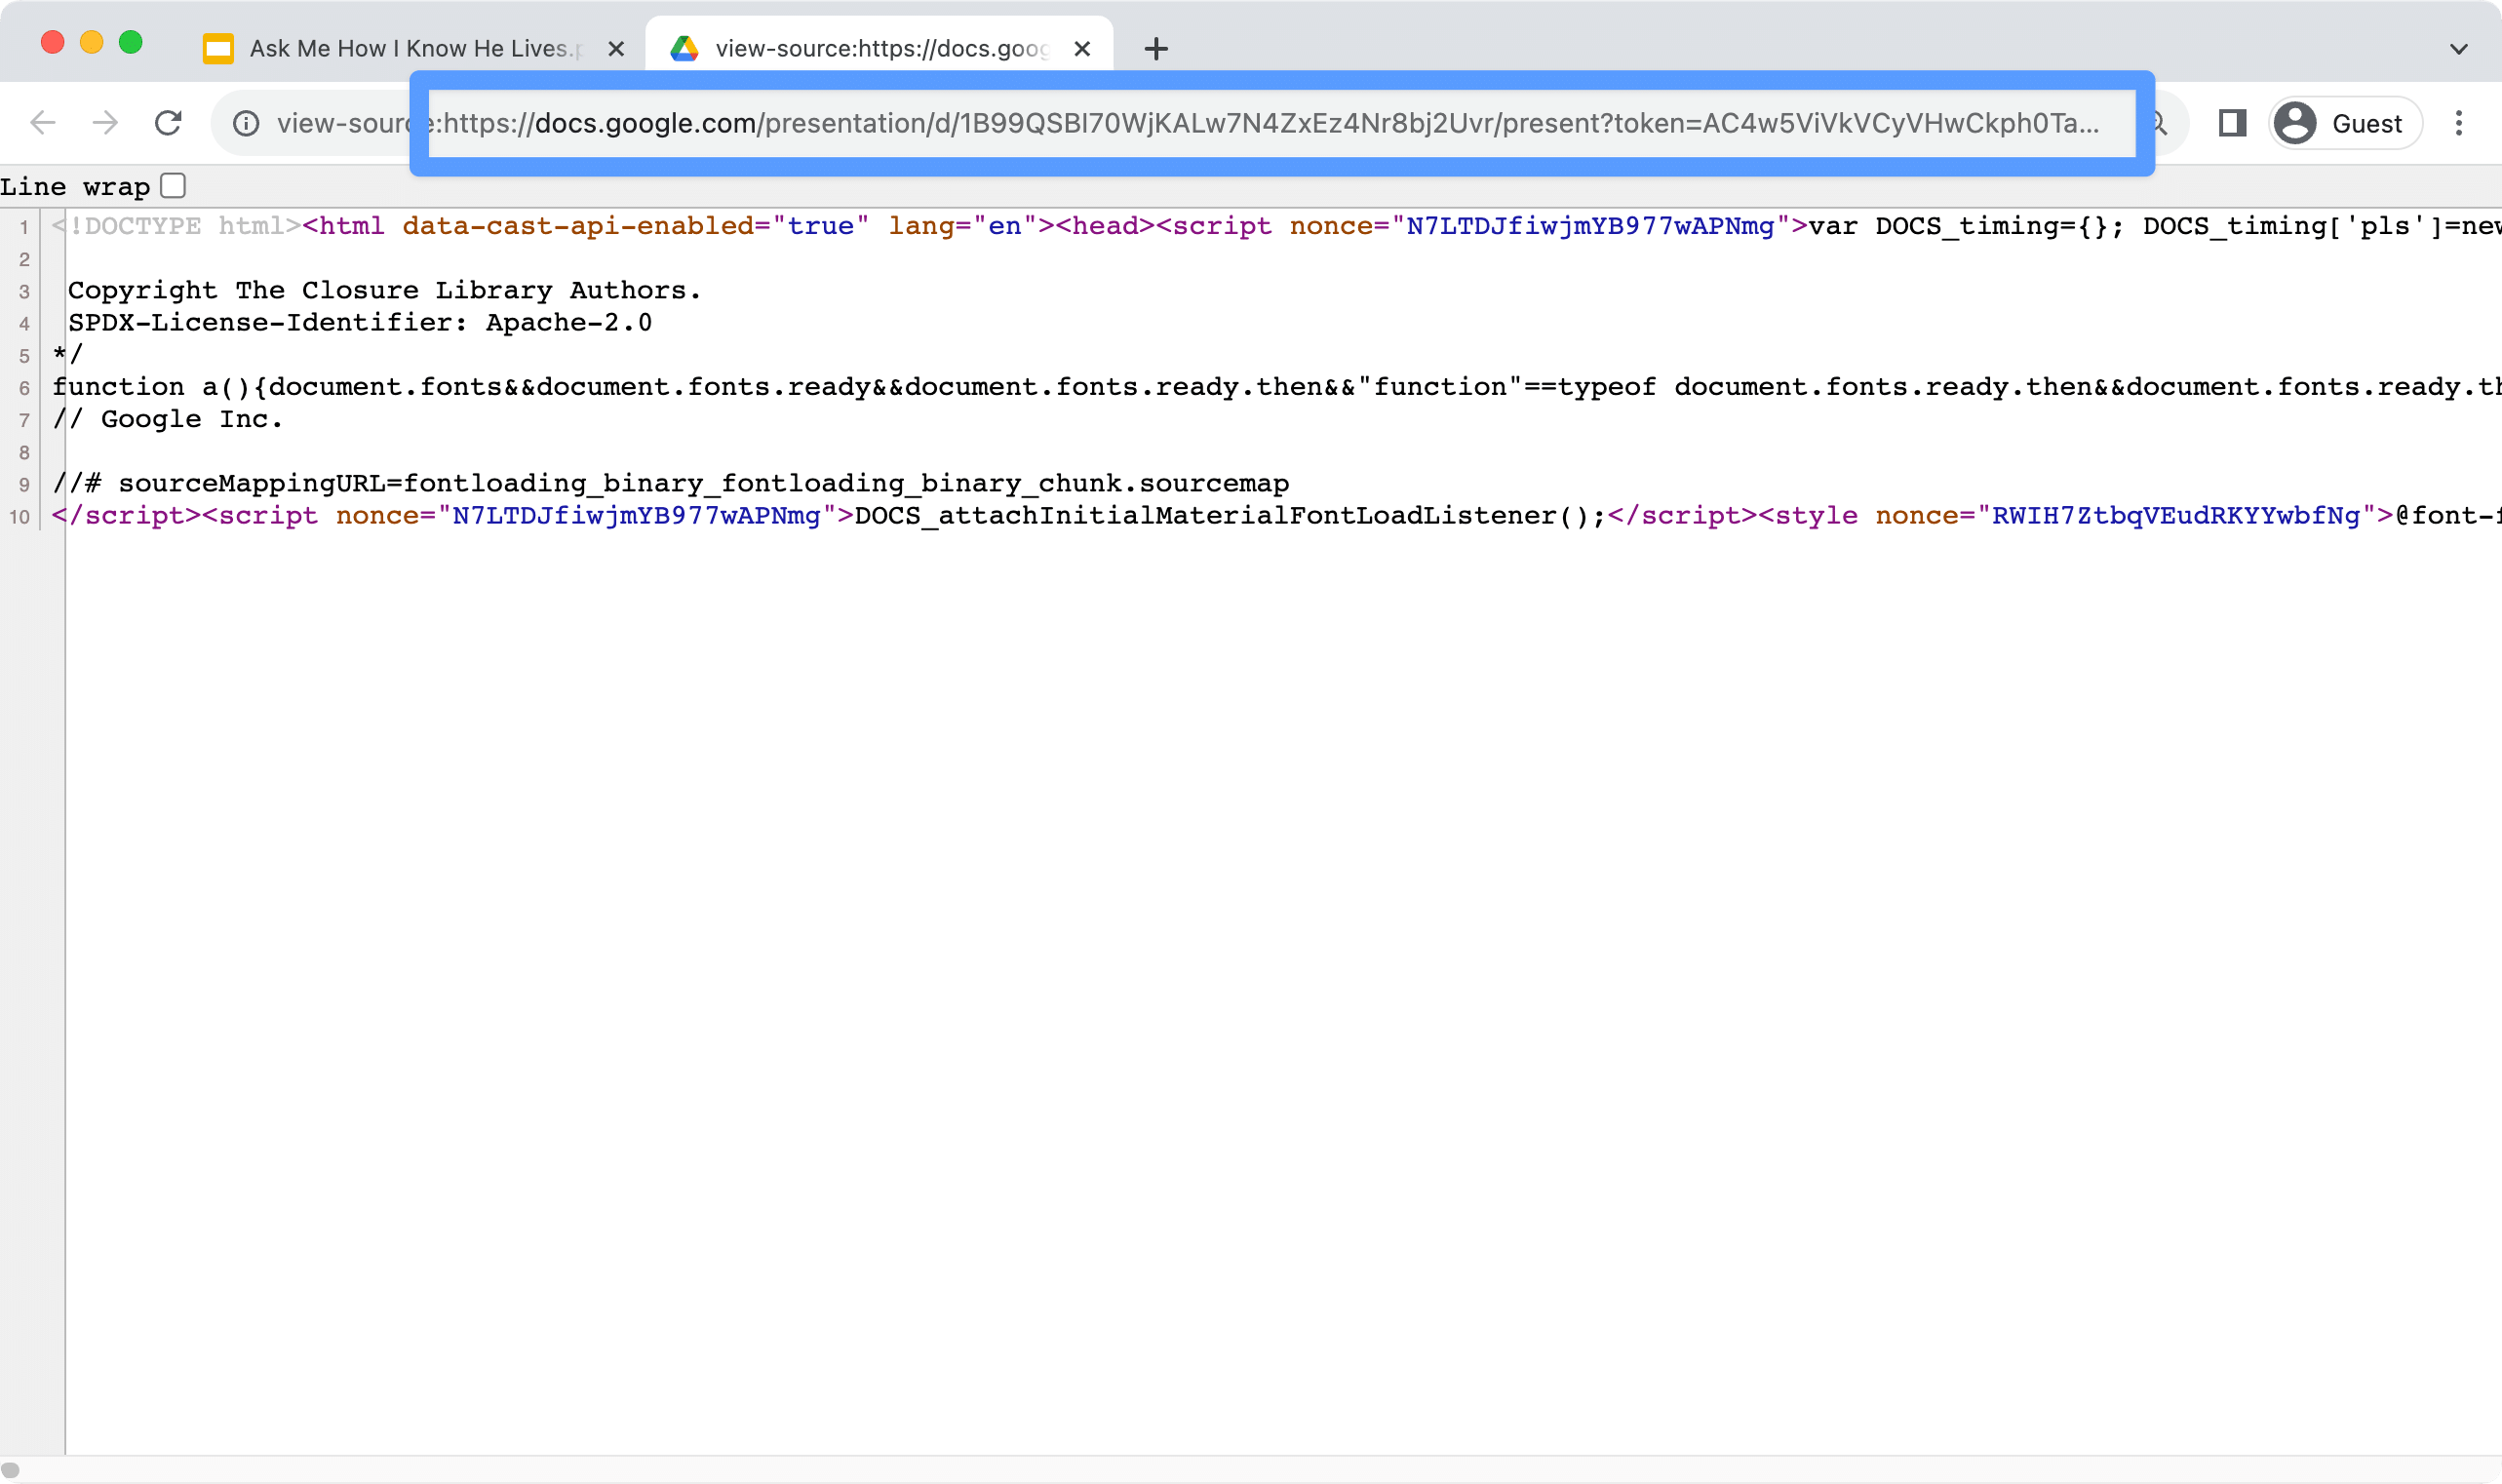Click the '<!DOCTYPE html>' text
2502x1484 pixels.
coord(177,226)
